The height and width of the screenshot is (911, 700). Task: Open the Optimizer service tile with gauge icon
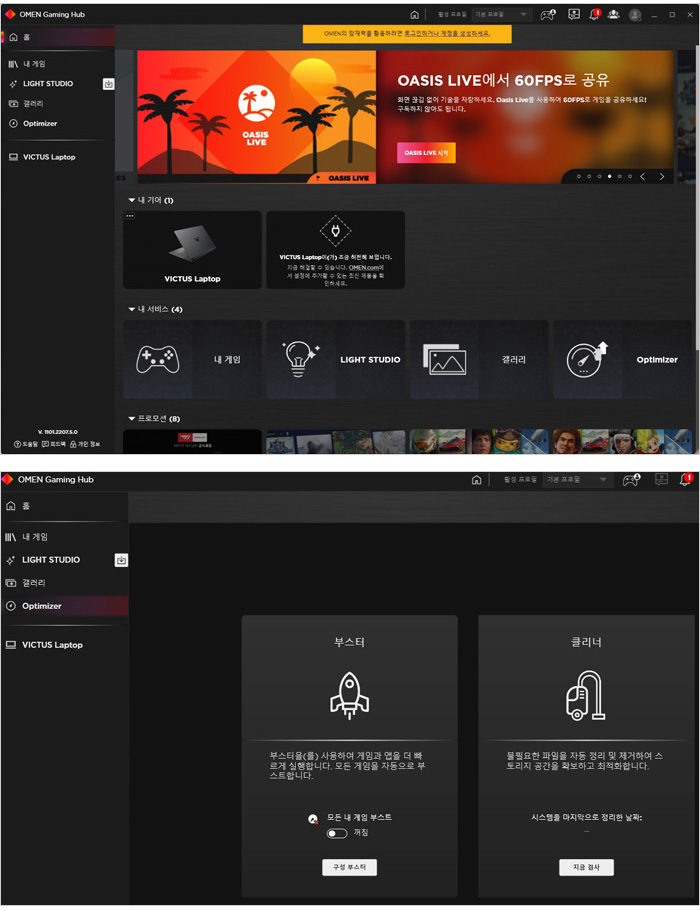click(622, 360)
